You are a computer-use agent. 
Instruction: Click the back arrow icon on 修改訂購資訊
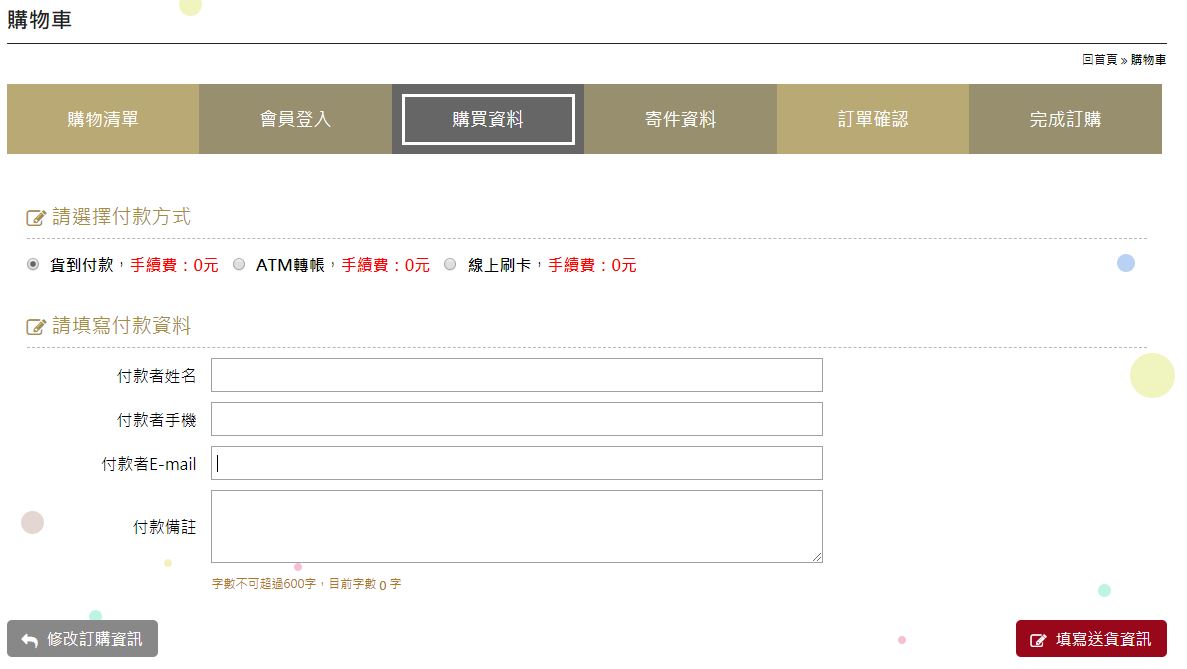click(30, 640)
